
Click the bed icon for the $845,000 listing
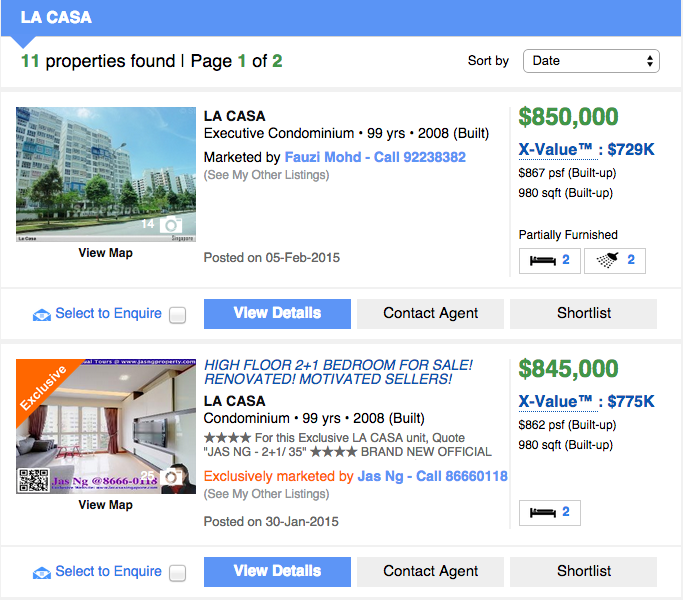[543, 513]
